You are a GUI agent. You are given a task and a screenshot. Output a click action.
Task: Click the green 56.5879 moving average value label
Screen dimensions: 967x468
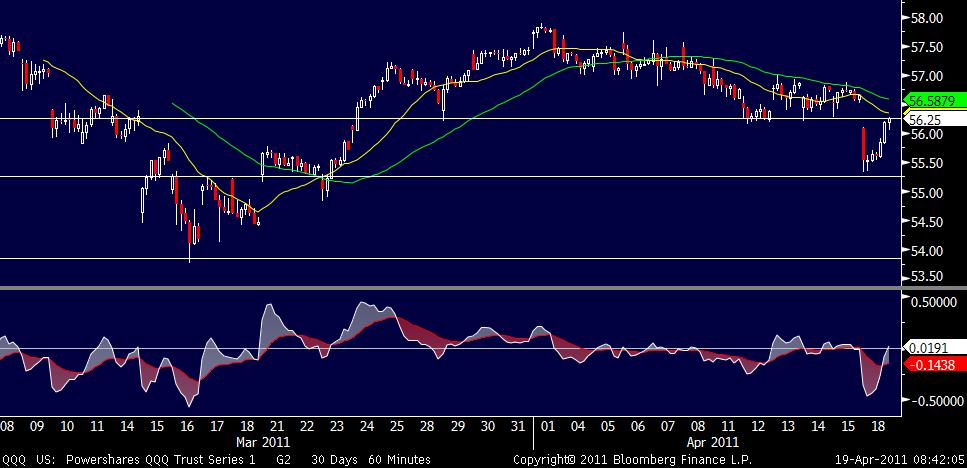pyautogui.click(x=934, y=101)
